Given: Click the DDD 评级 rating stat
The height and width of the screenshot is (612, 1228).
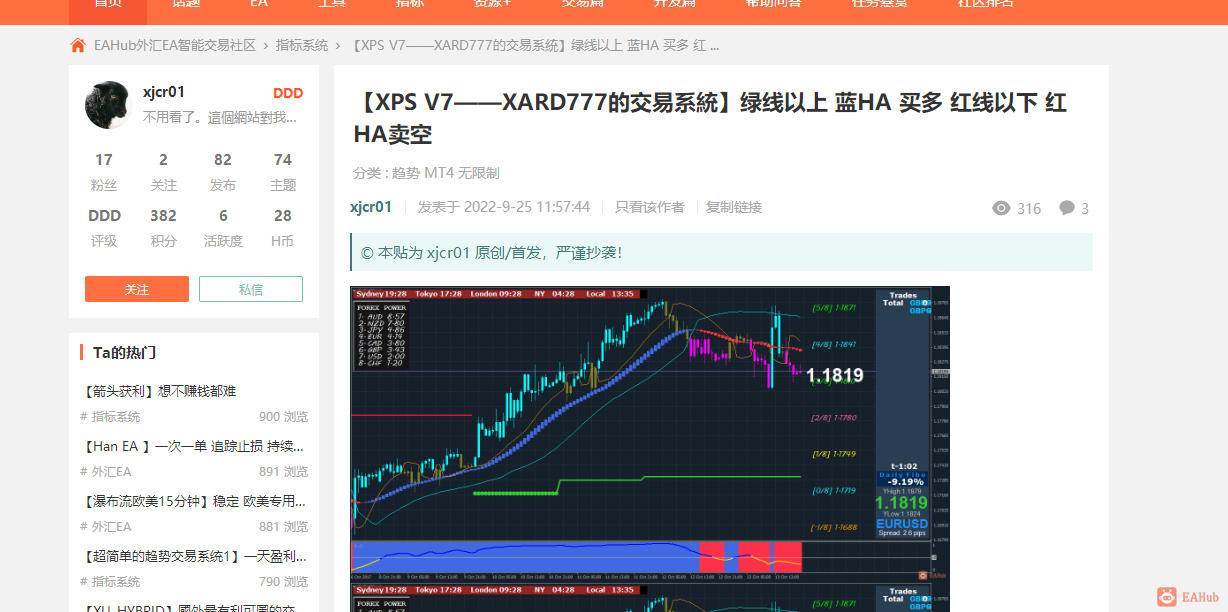Looking at the screenshot, I should [x=104, y=228].
